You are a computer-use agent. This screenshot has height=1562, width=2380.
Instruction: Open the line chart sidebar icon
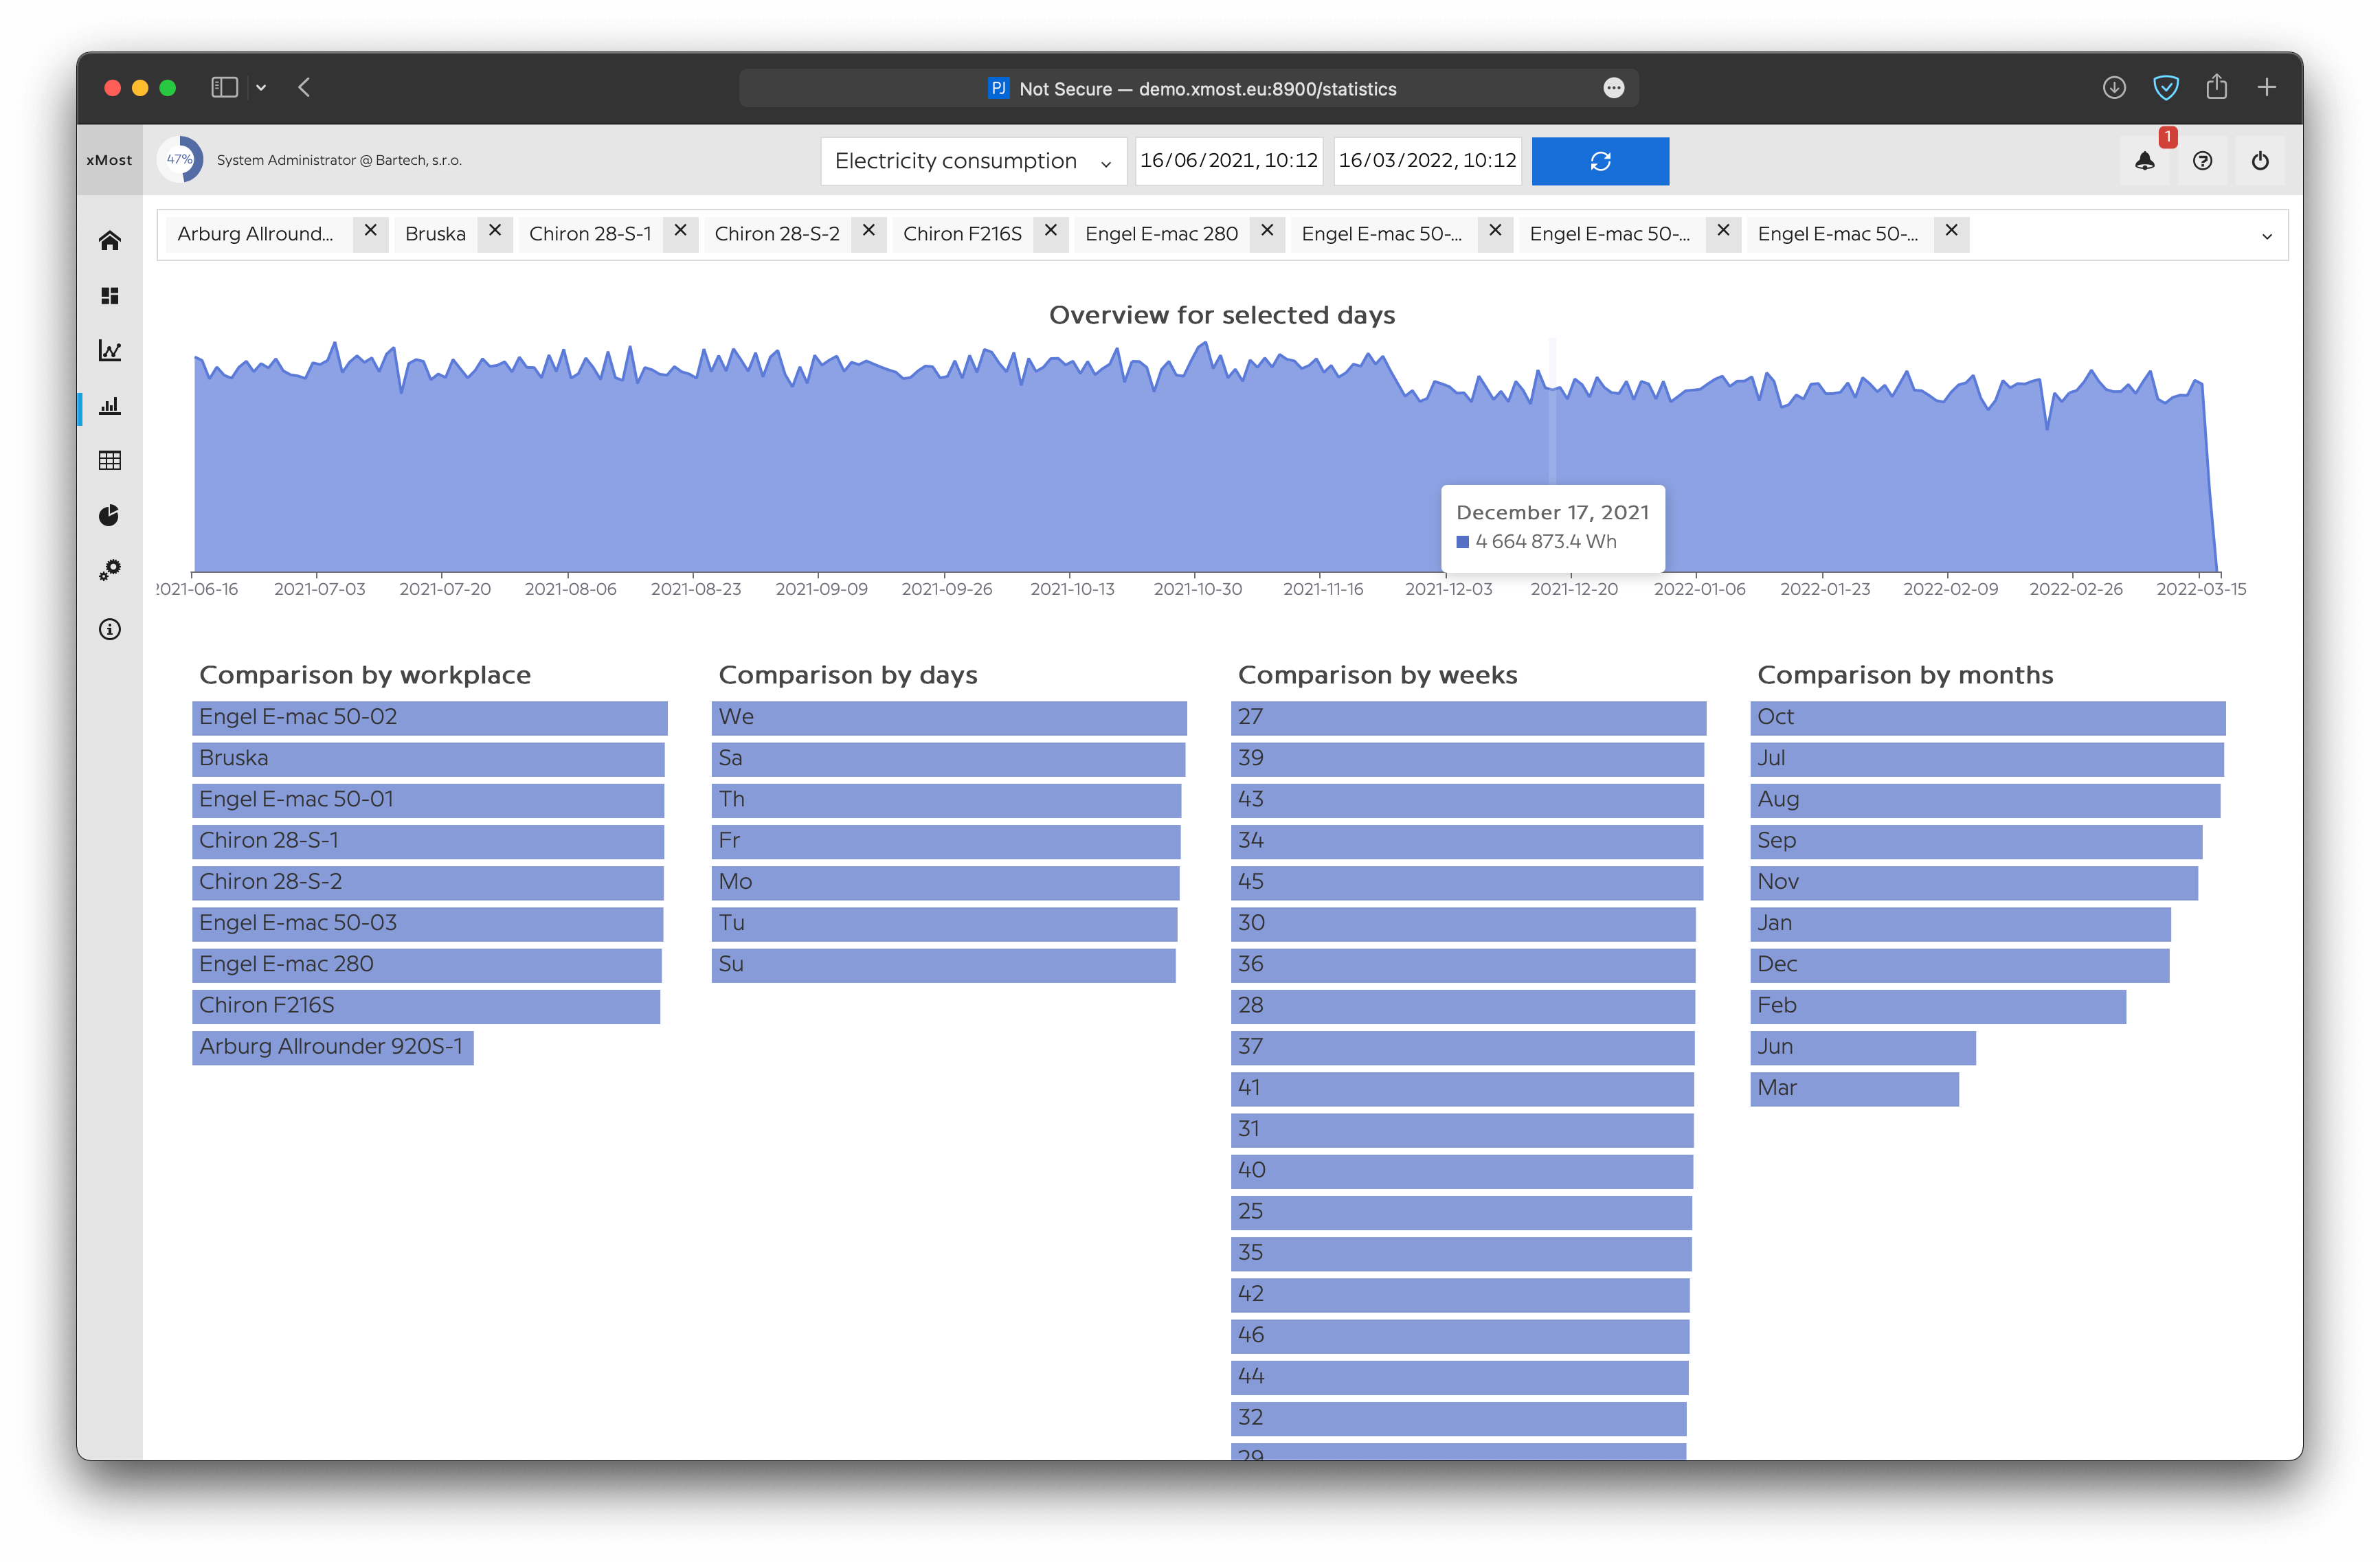tap(110, 350)
